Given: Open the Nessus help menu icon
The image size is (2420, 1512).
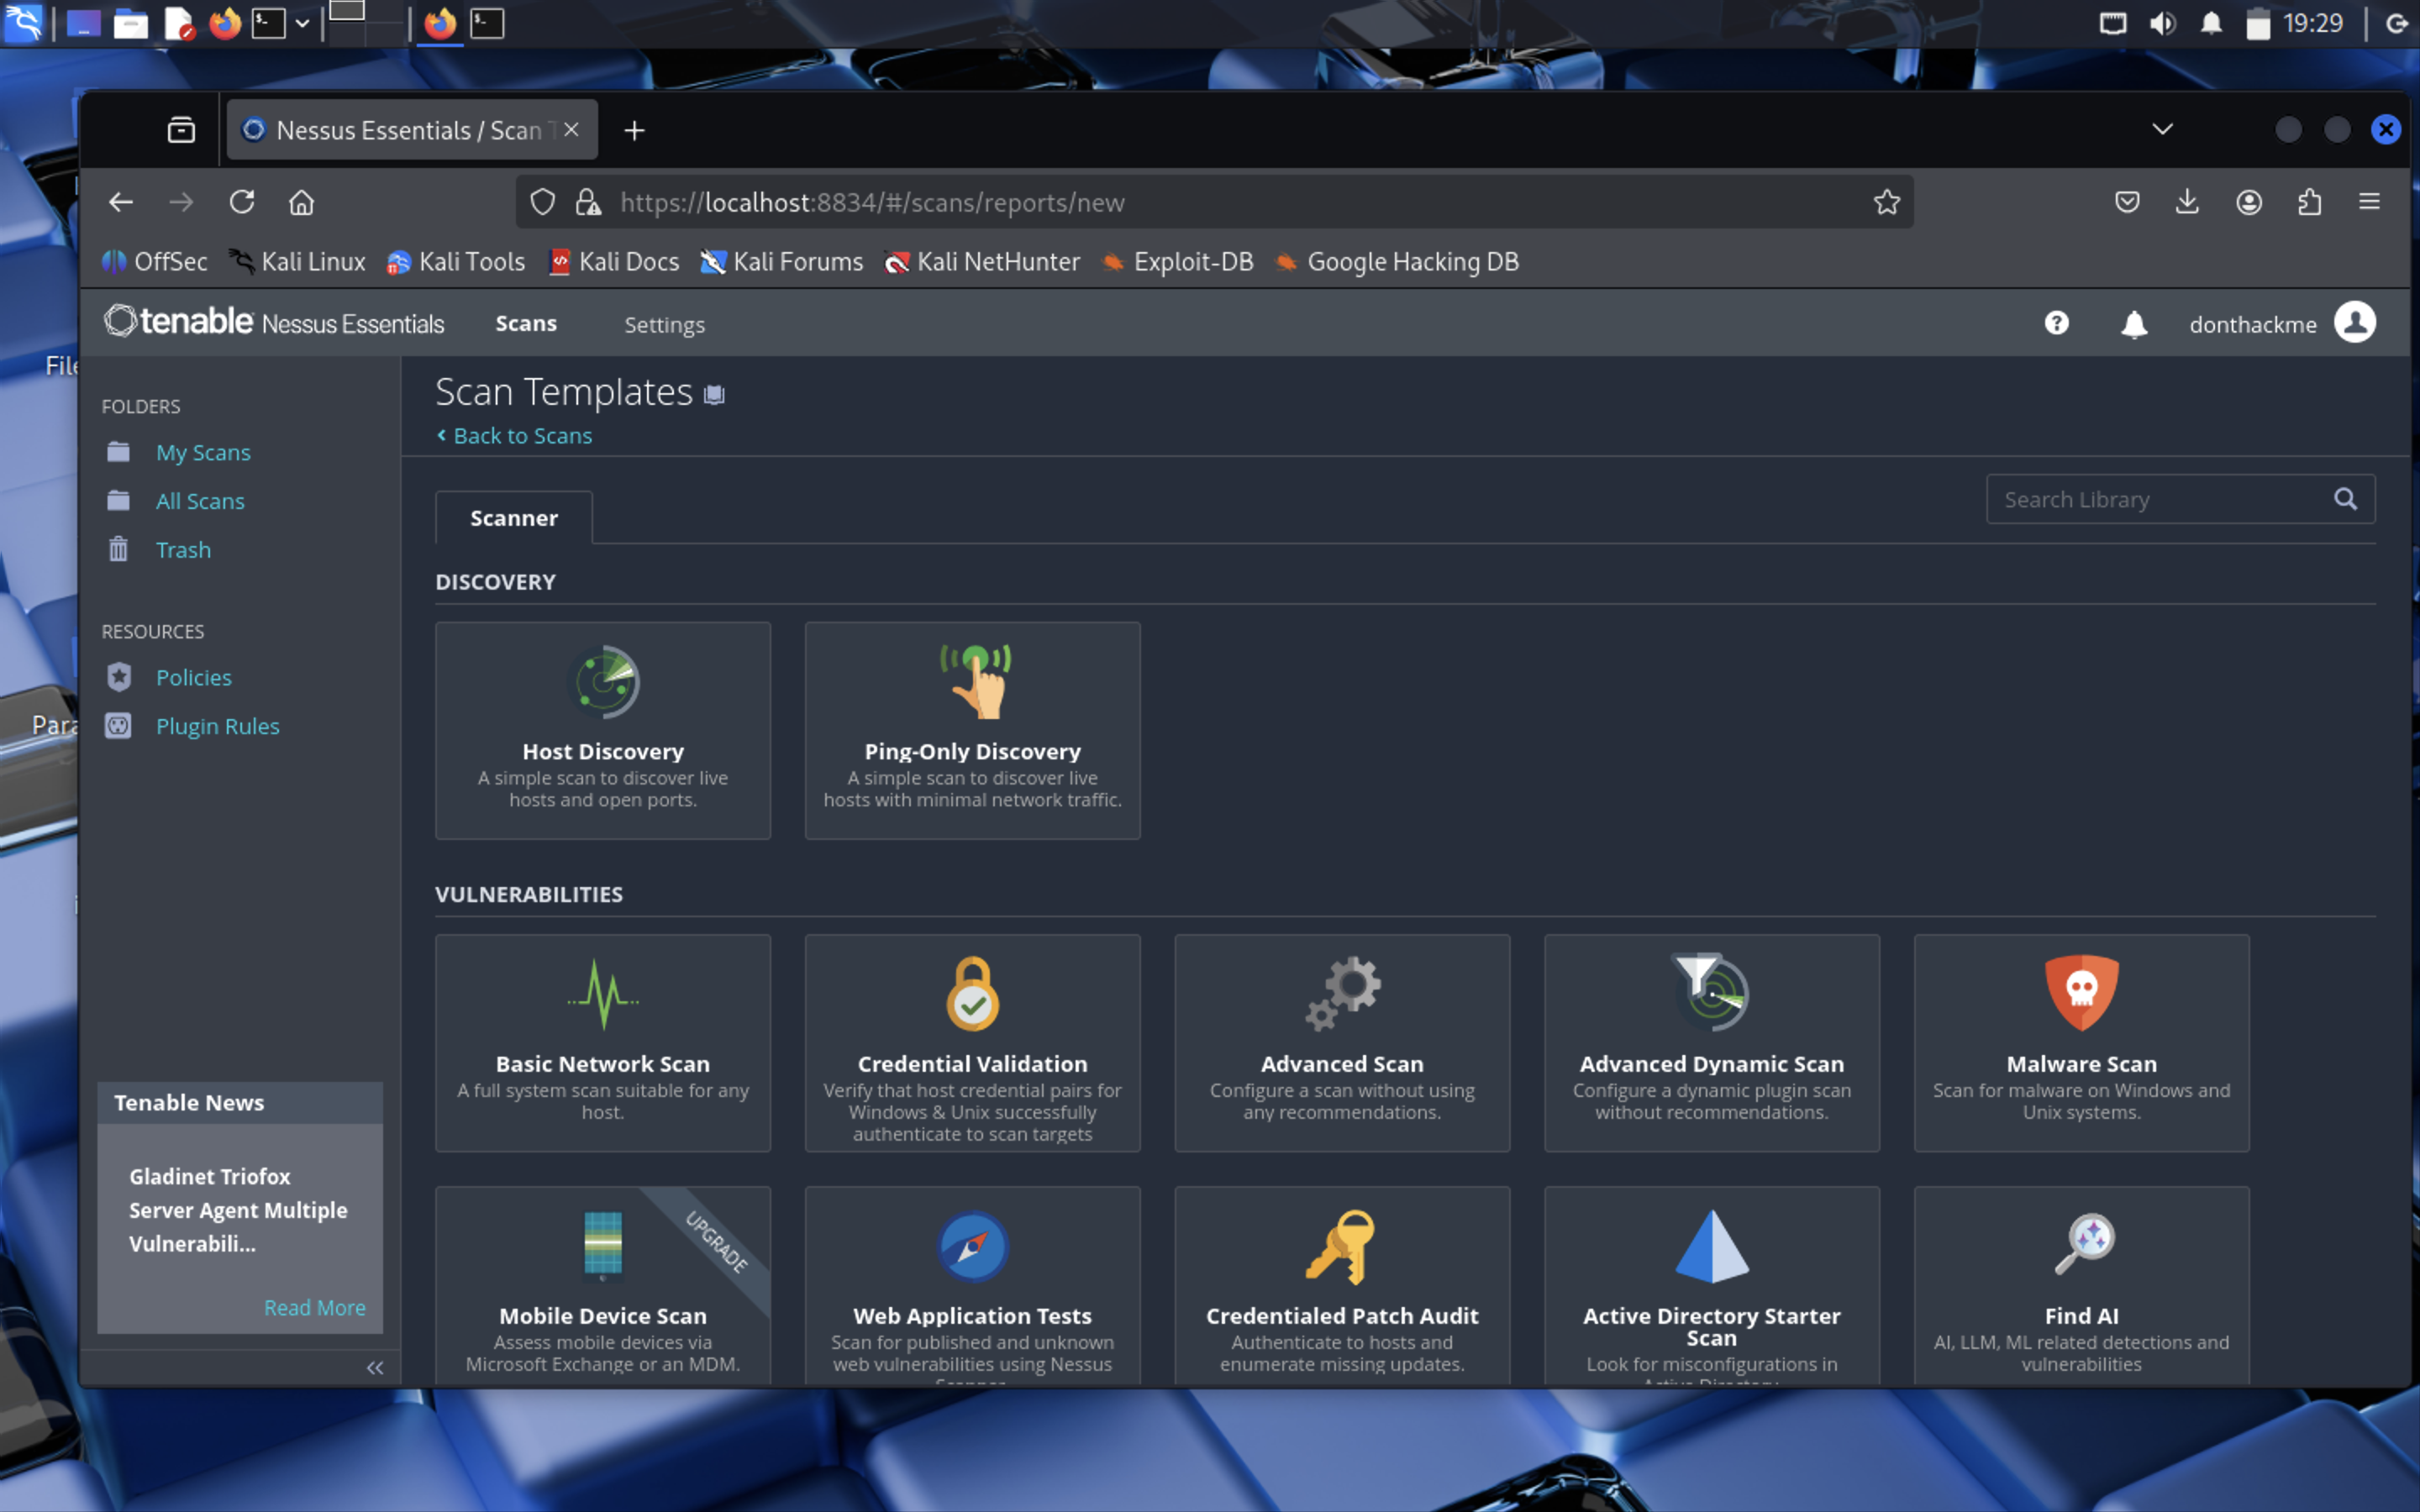Looking at the screenshot, I should click(2056, 323).
